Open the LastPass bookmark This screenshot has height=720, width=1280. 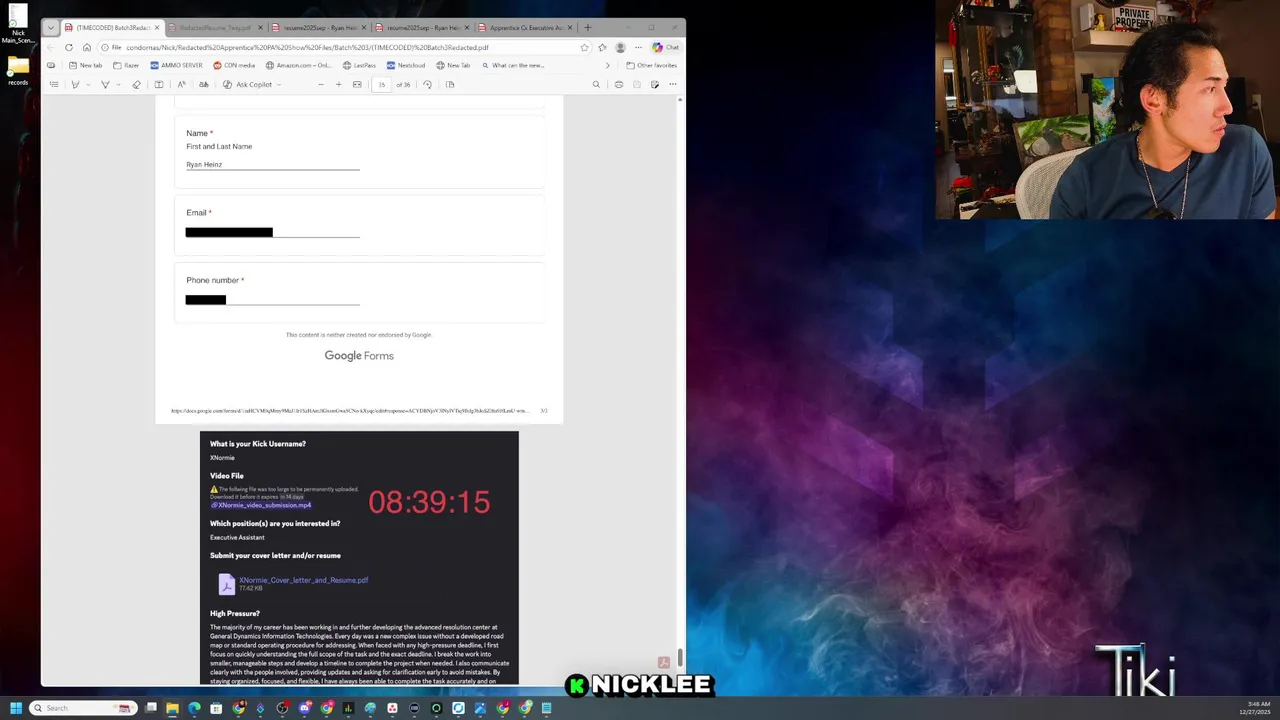click(x=359, y=65)
